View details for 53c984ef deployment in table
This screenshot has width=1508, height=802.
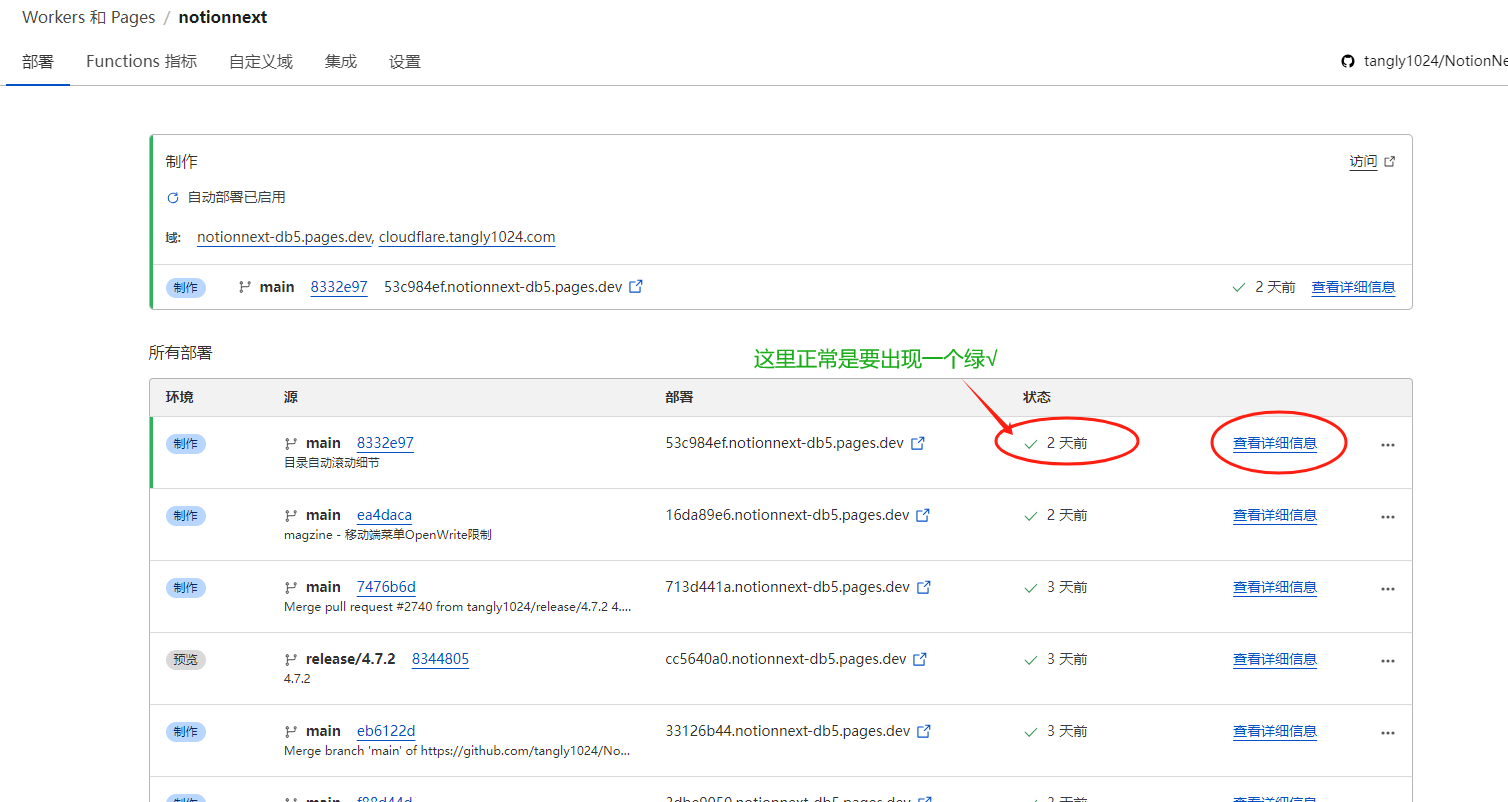click(x=1275, y=443)
